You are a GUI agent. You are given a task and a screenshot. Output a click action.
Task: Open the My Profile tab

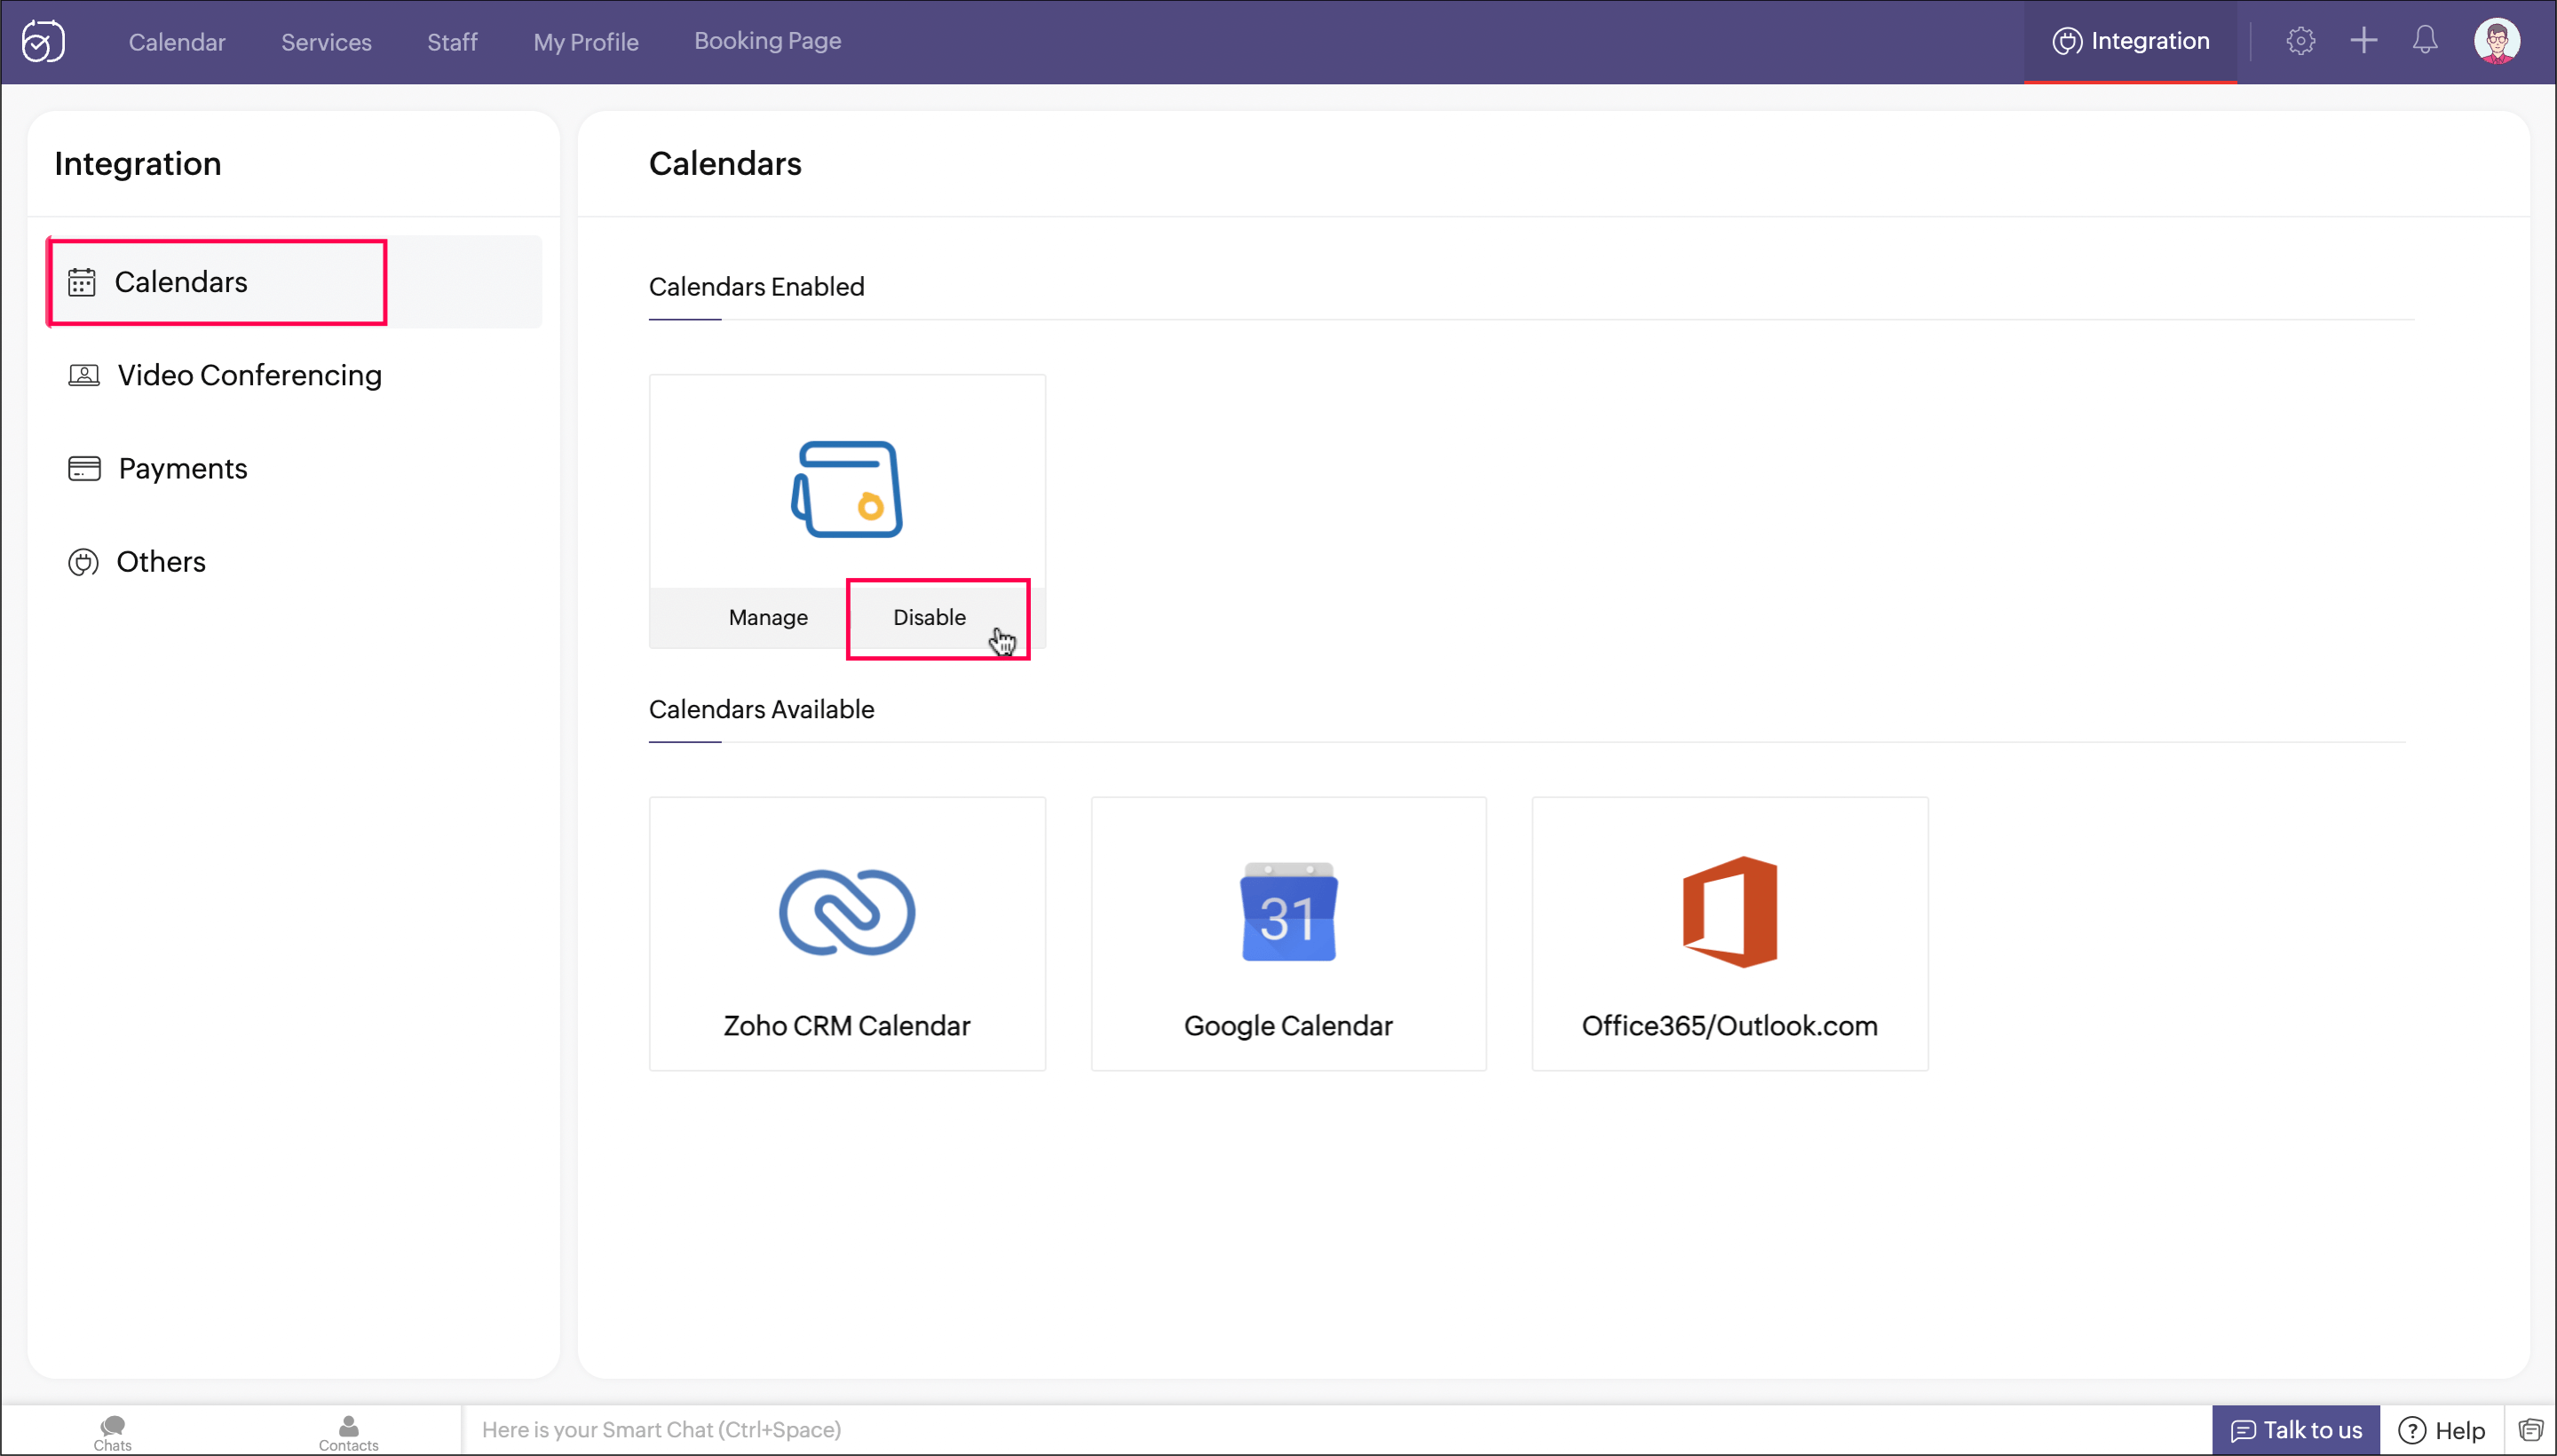[x=586, y=42]
